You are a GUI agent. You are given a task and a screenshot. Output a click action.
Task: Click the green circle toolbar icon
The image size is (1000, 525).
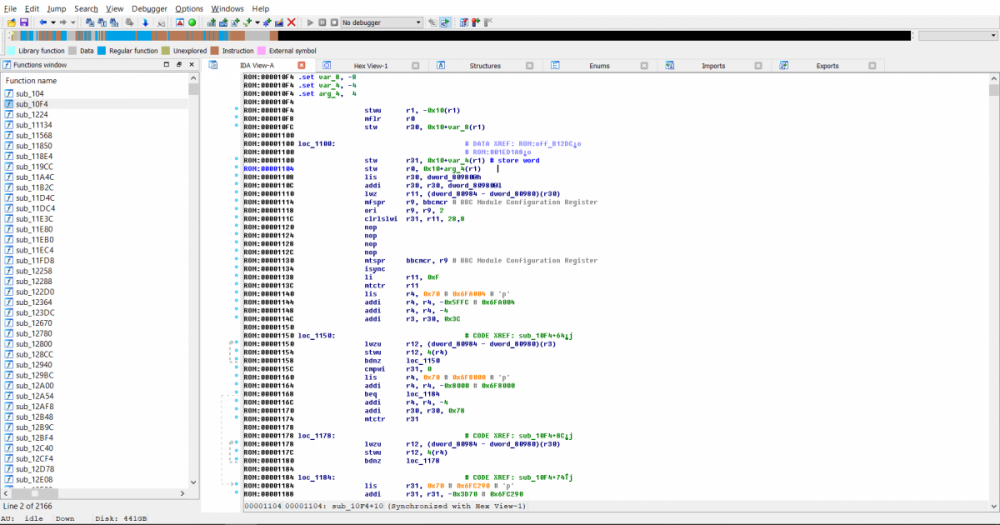[x=192, y=22]
